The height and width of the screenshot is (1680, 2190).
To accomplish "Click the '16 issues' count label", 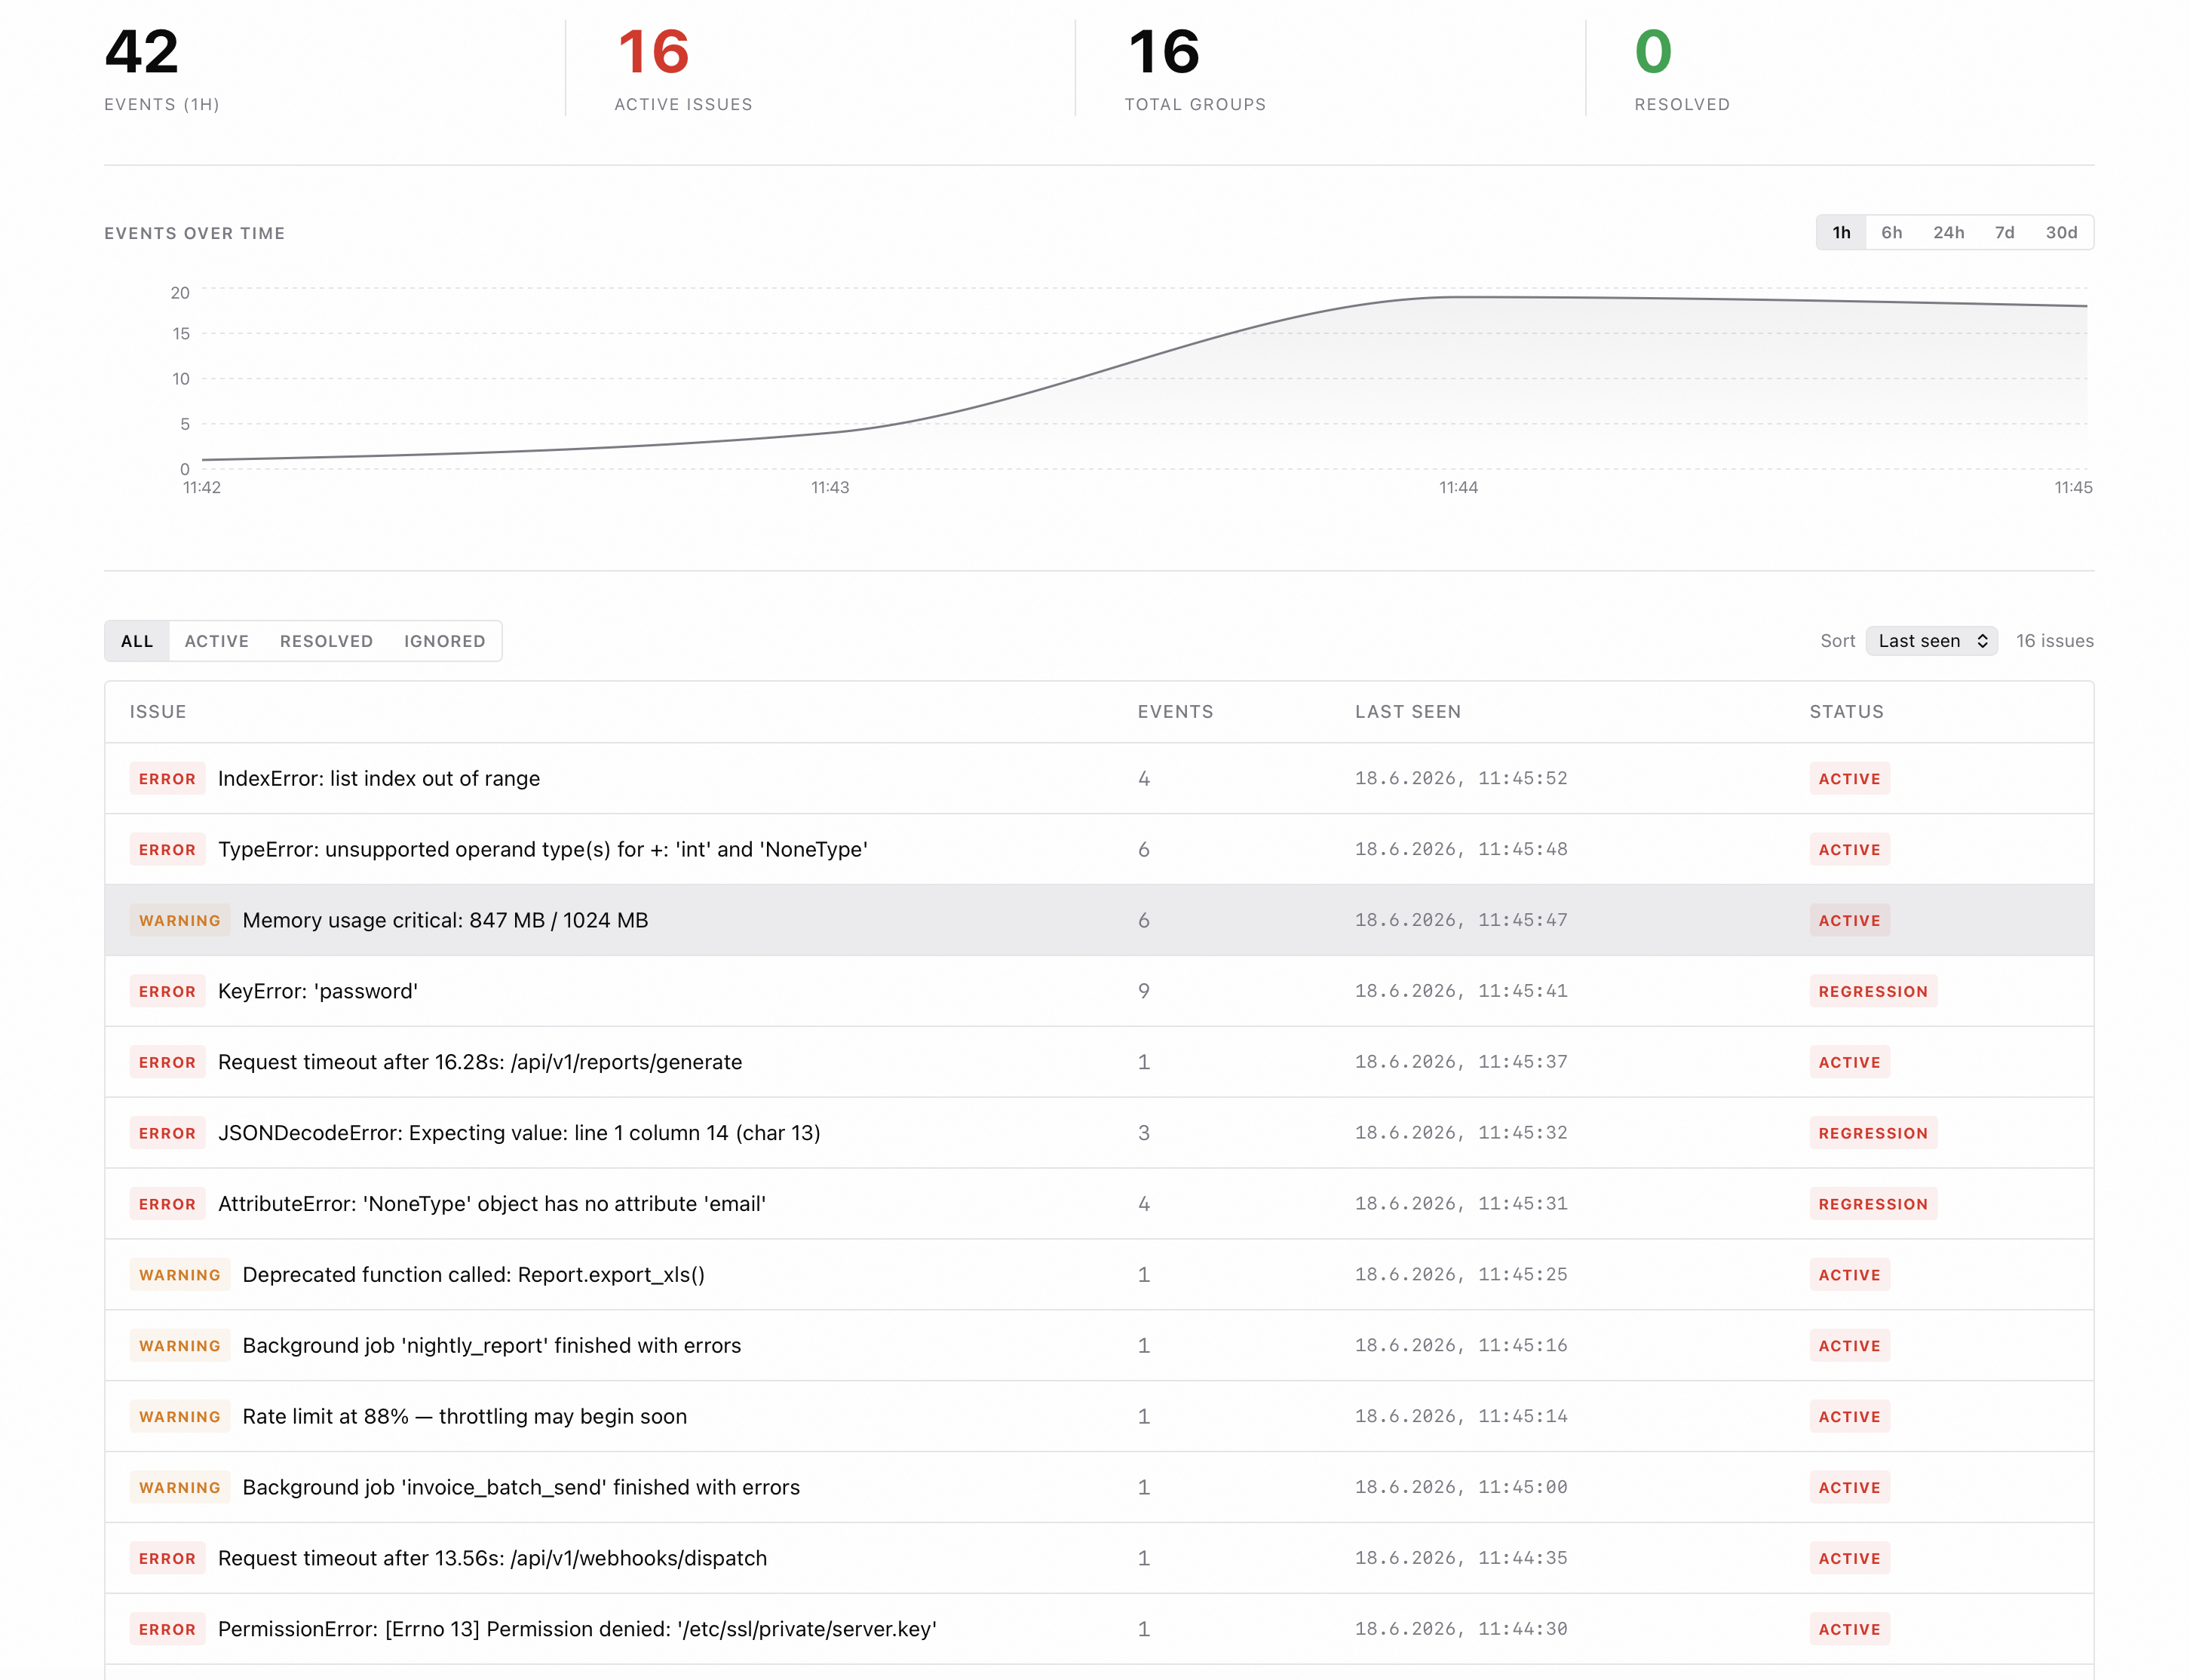I will click(x=2054, y=641).
